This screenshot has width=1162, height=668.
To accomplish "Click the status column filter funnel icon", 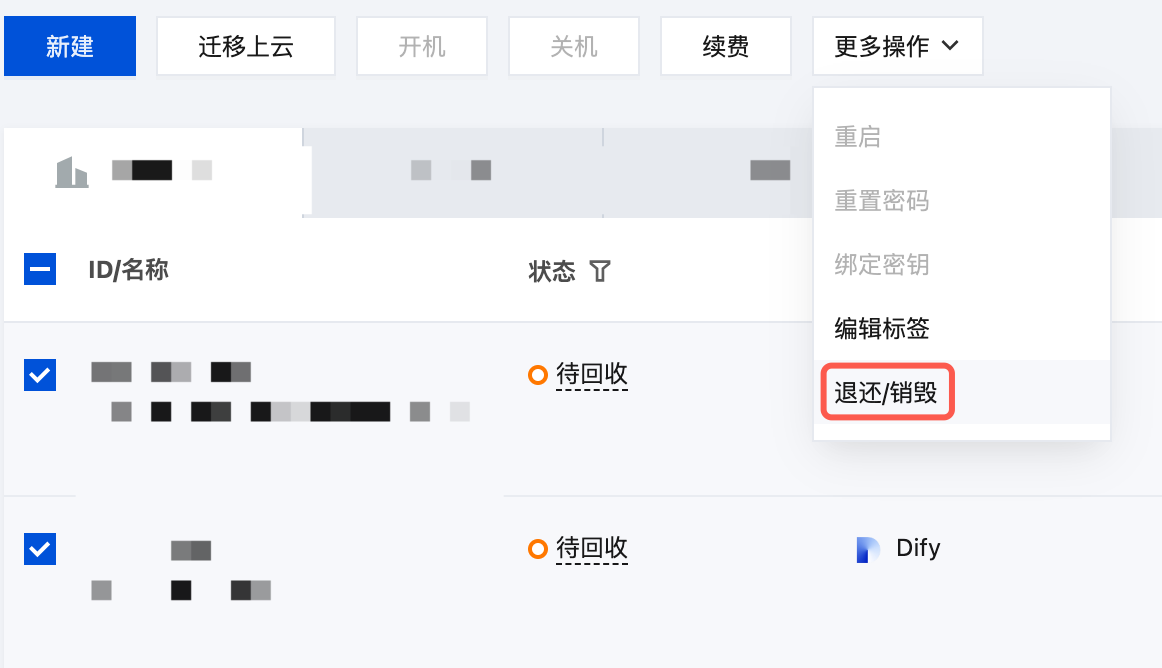I will (599, 271).
